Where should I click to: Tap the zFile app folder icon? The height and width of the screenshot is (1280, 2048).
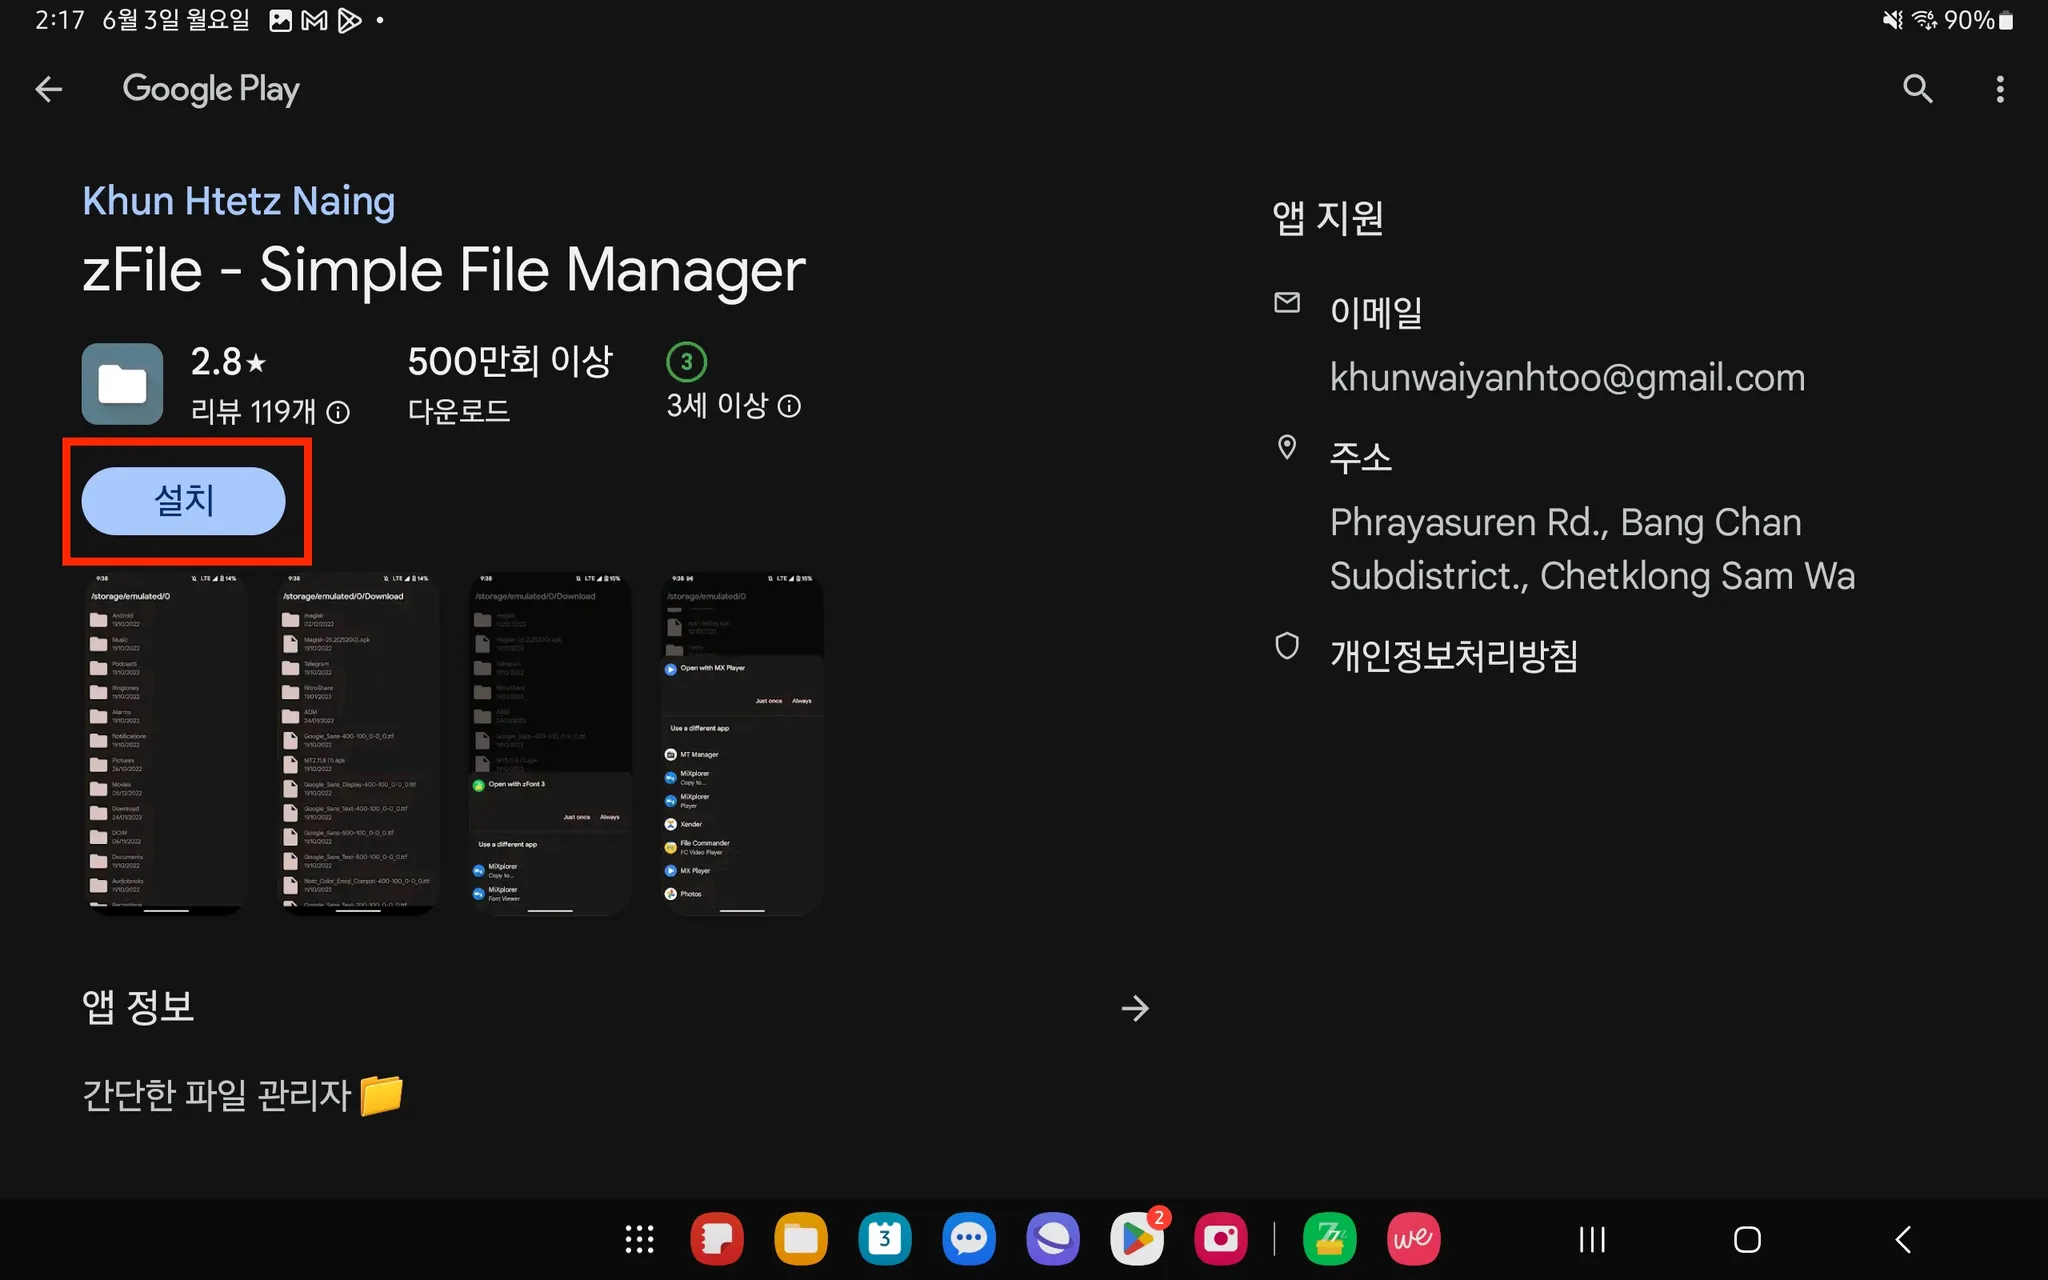click(122, 384)
